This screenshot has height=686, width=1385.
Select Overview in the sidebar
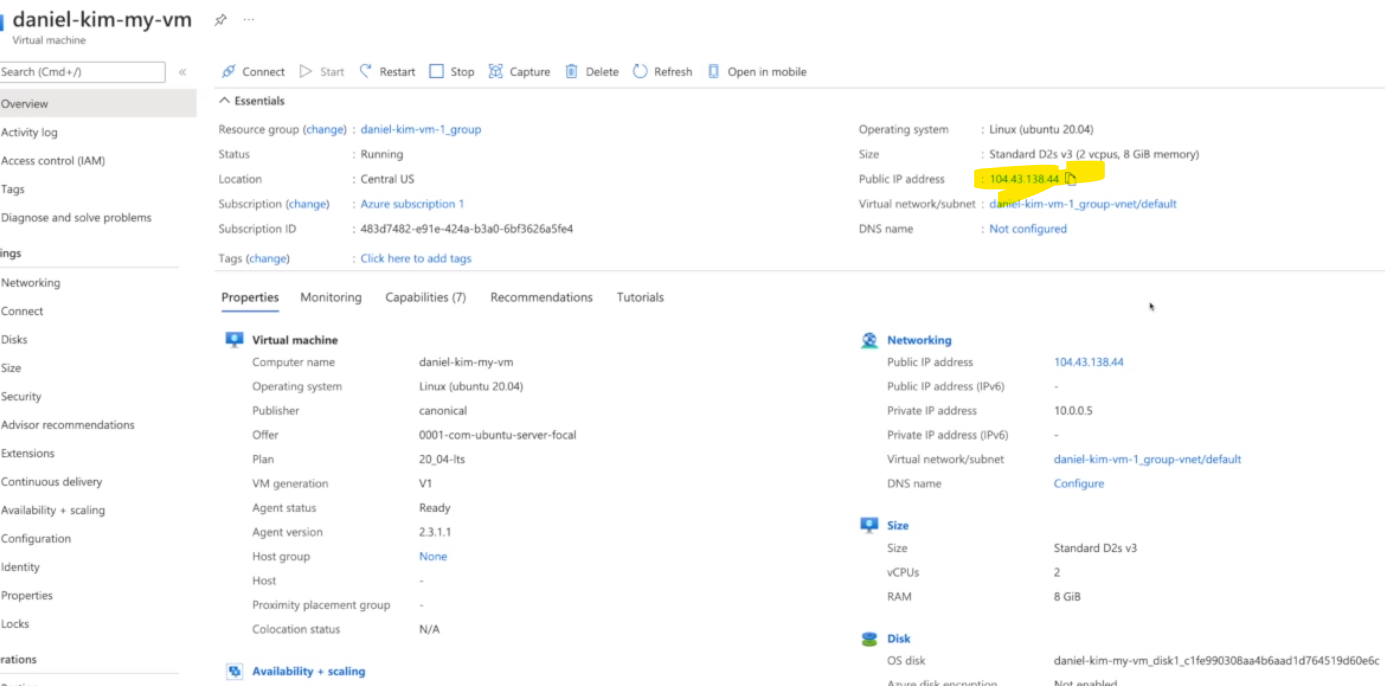coord(98,104)
